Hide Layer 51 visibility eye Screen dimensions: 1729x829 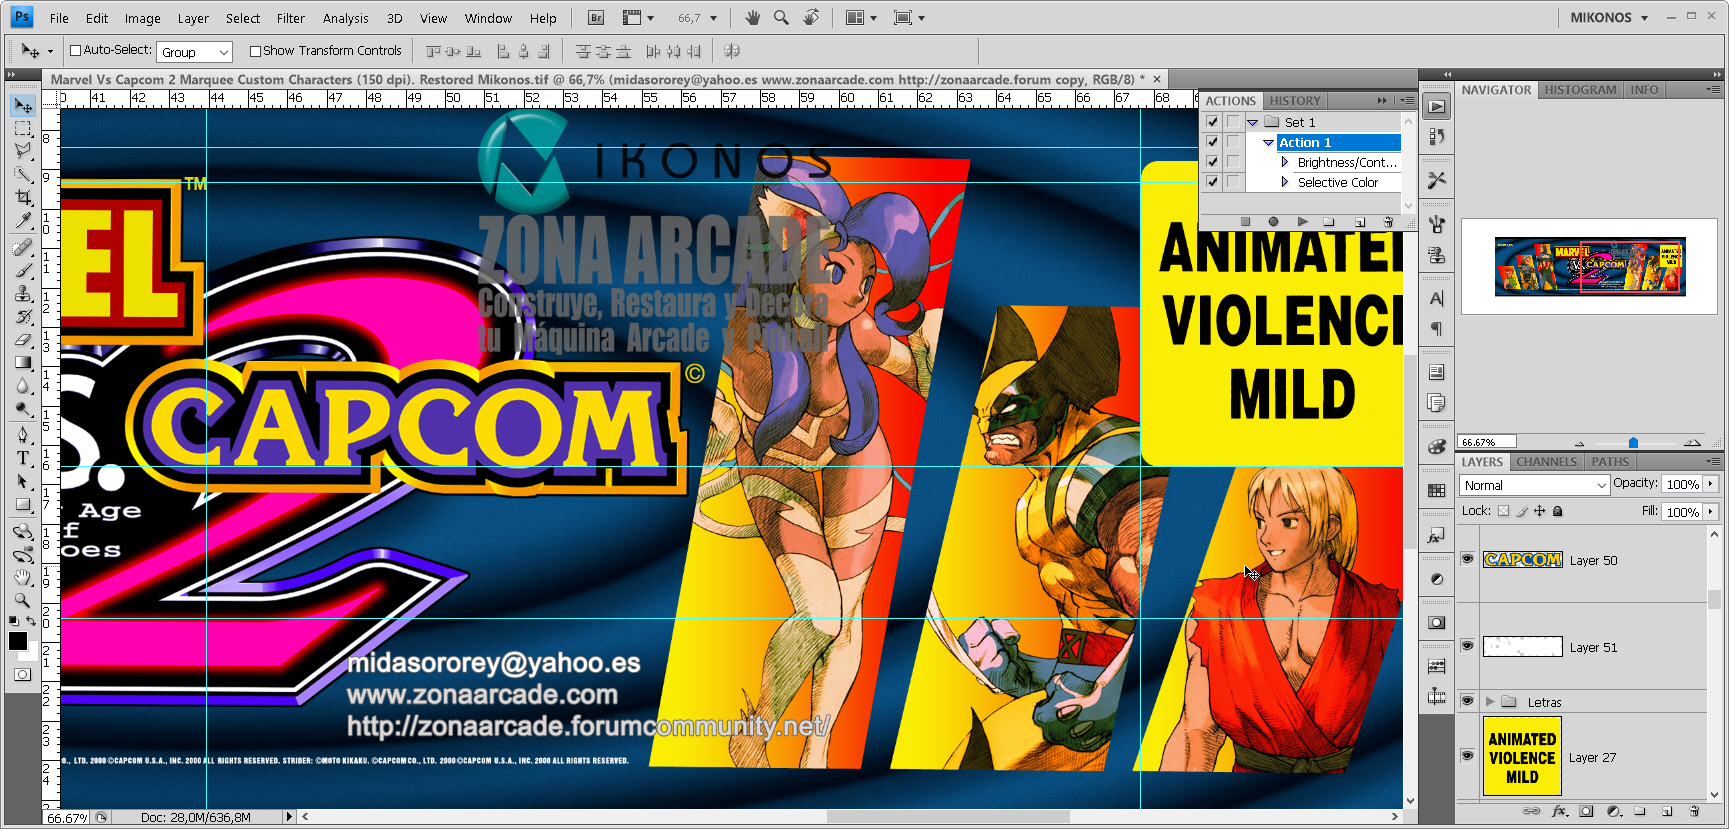pyautogui.click(x=1467, y=646)
